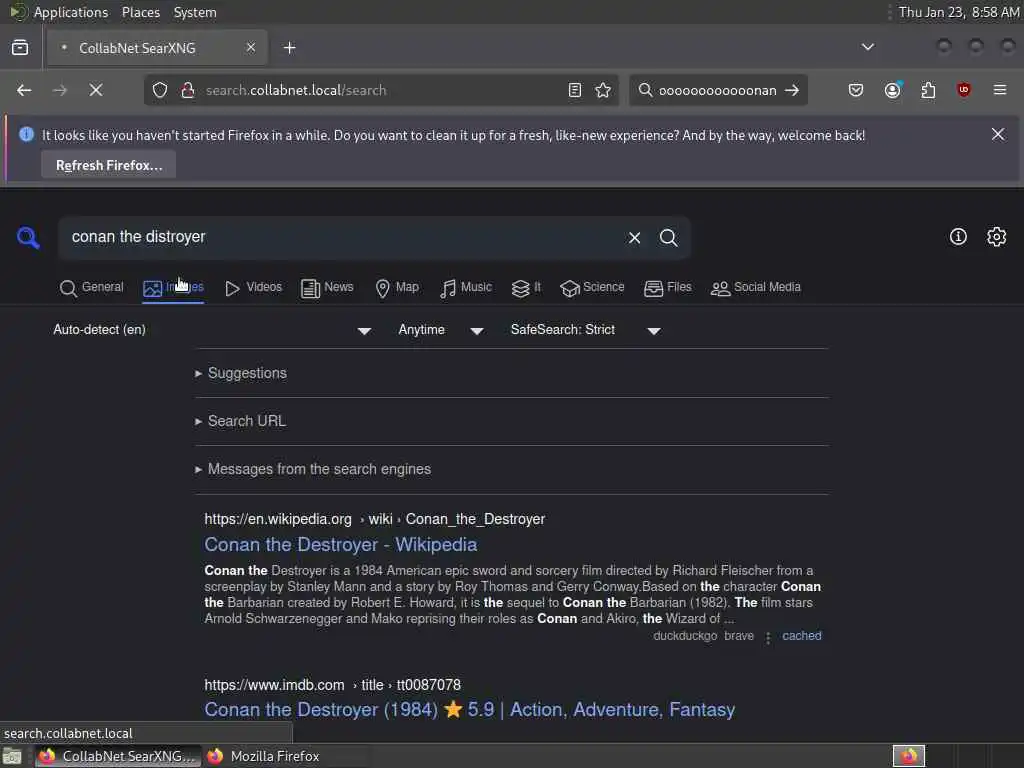Open SearXNG preferences gear icon

click(x=997, y=236)
